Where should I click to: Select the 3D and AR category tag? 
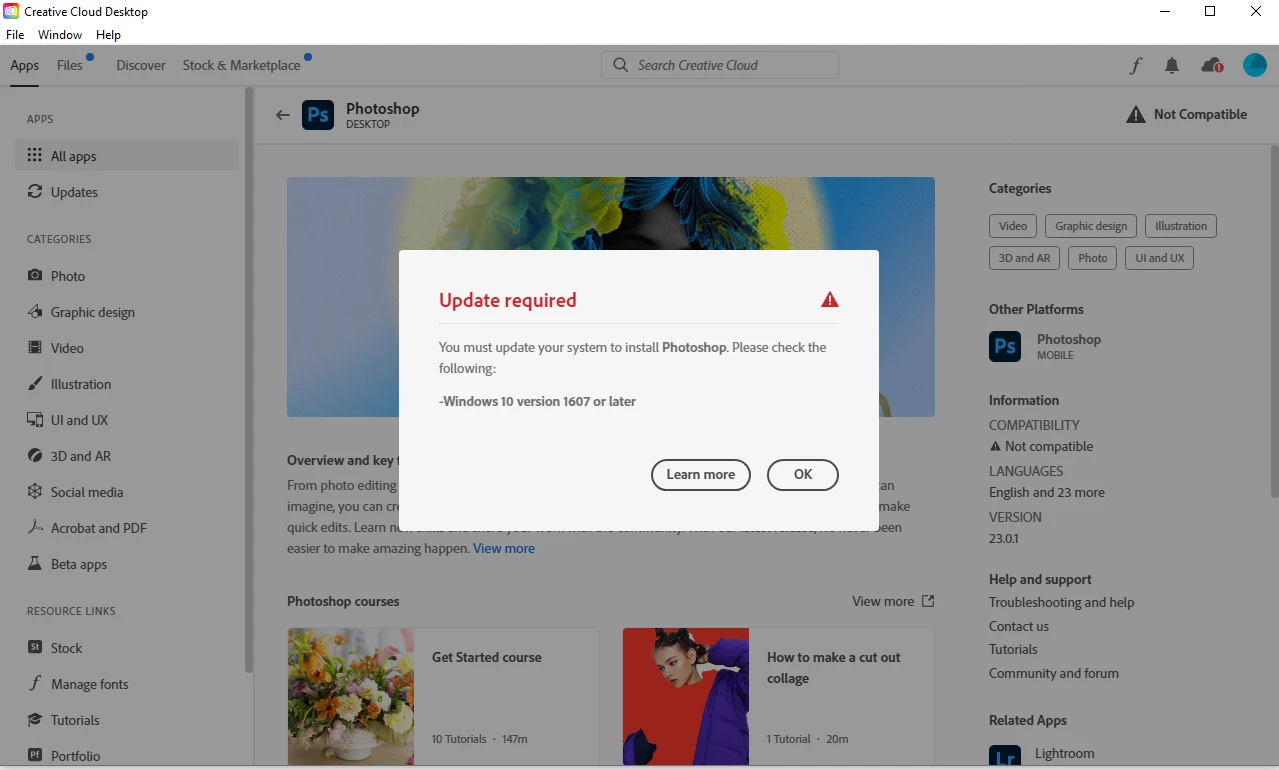(1025, 258)
